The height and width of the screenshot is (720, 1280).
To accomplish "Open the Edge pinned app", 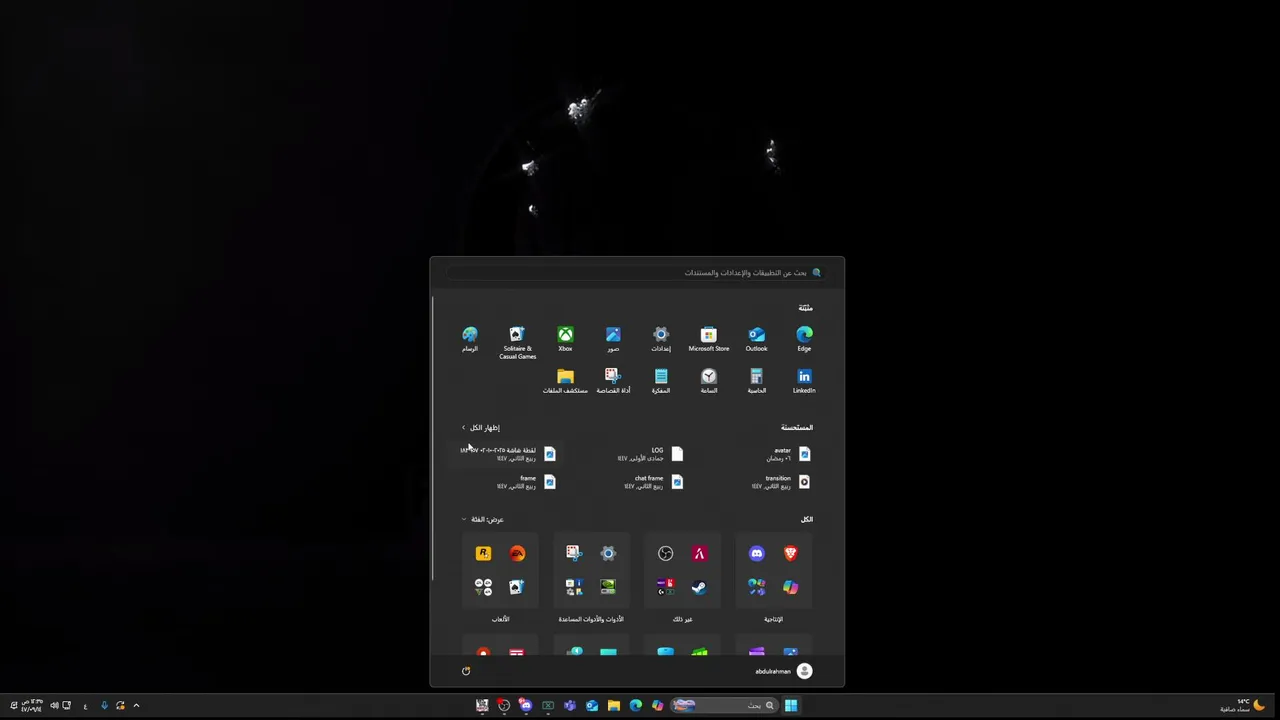I will click(x=804, y=339).
